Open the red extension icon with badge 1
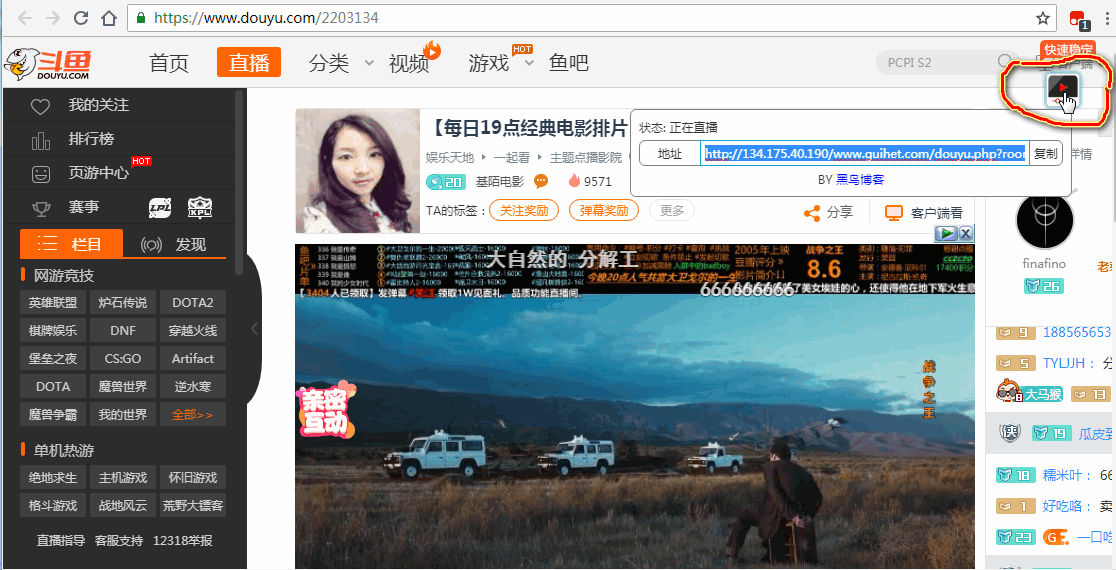The width and height of the screenshot is (1116, 570). [1078, 19]
